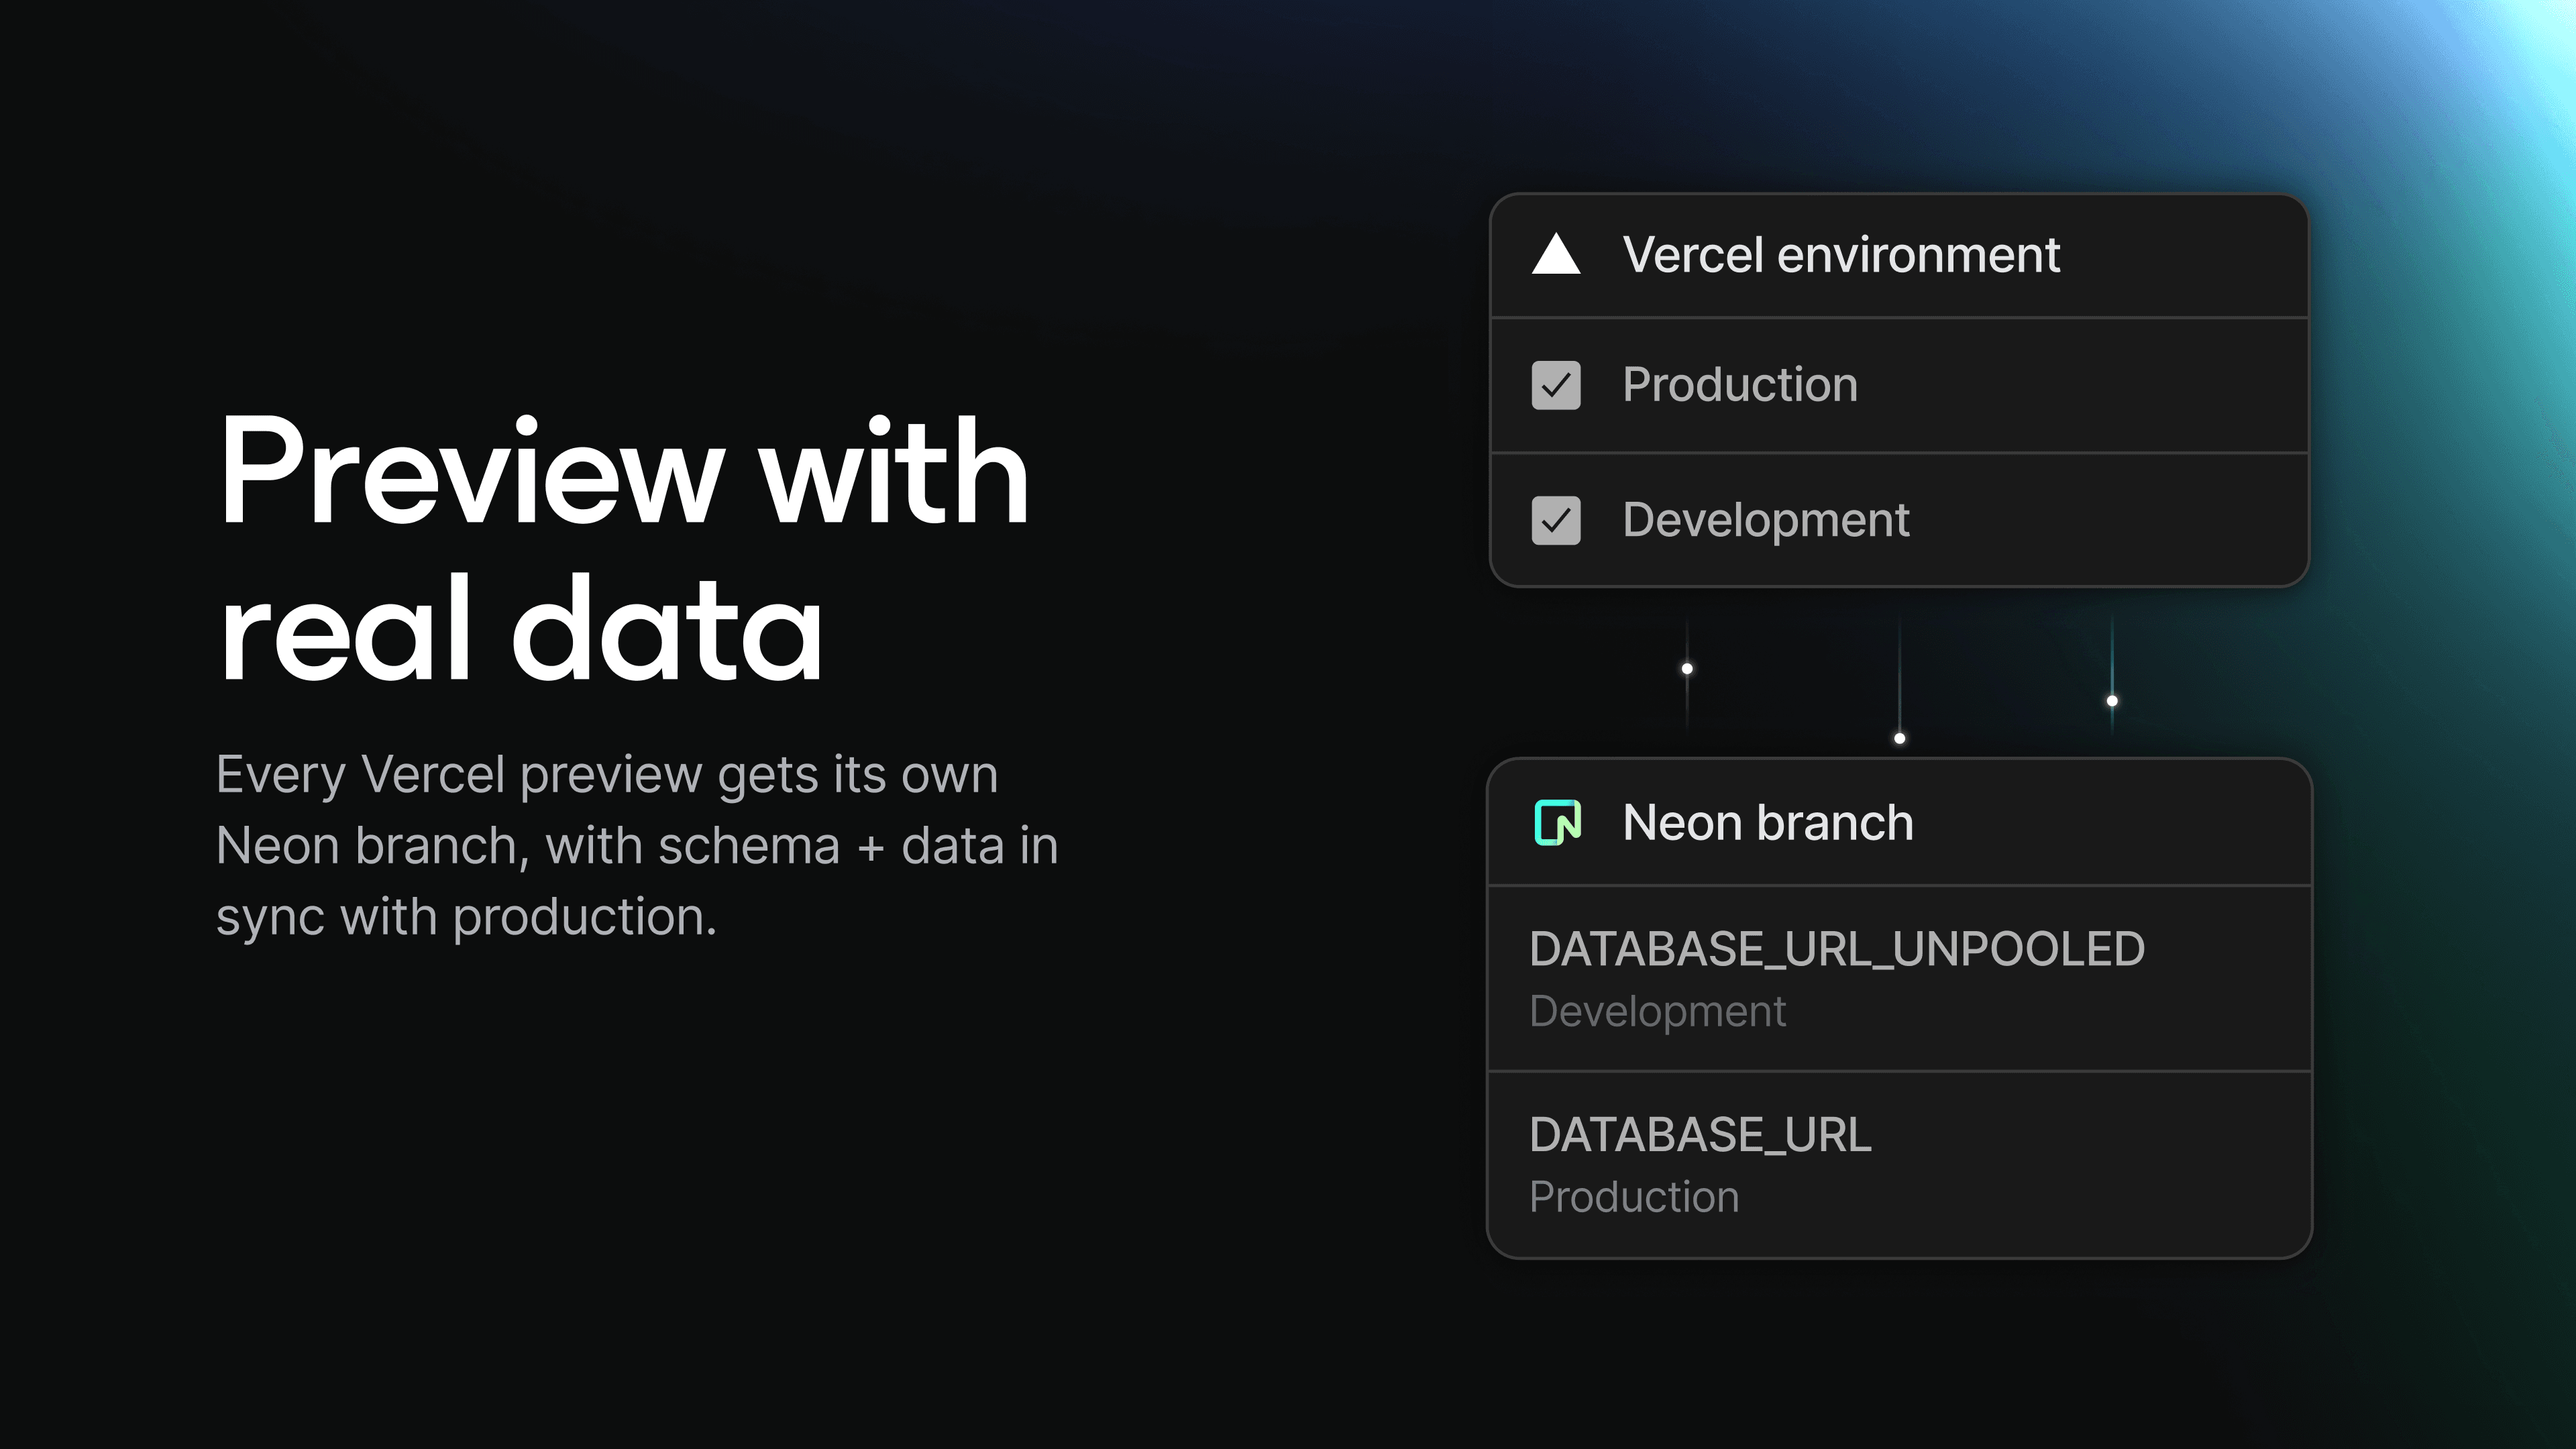The width and height of the screenshot is (2576, 1449).
Task: Click the DATABASE_URL_UNPOOLED variable name
Action: coord(1836,949)
